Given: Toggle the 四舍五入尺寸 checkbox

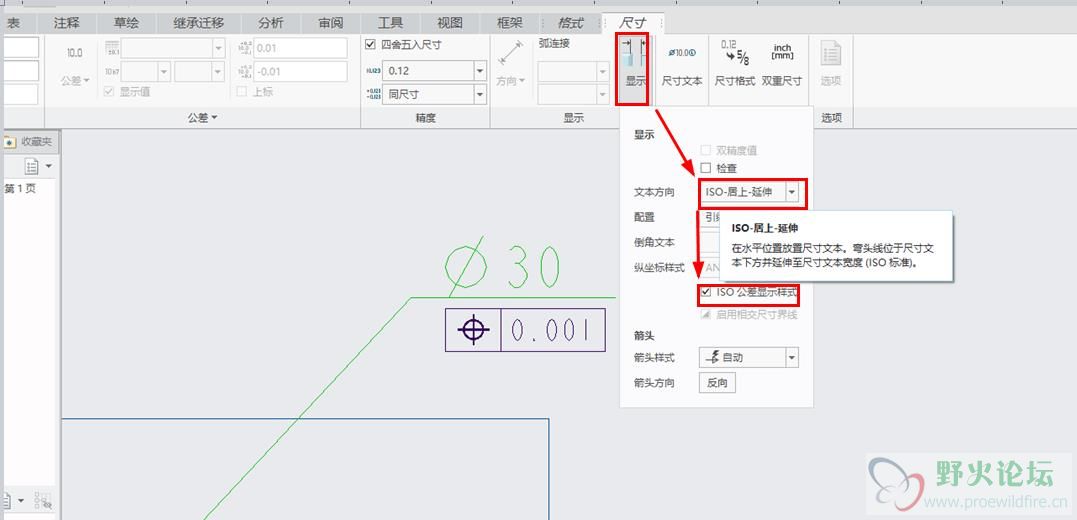Looking at the screenshot, I should pos(371,45).
